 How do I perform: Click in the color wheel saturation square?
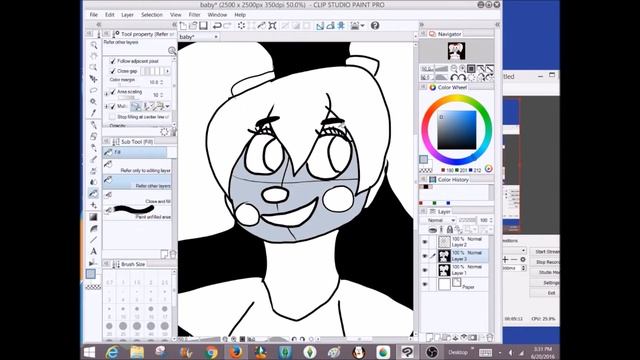[457, 130]
